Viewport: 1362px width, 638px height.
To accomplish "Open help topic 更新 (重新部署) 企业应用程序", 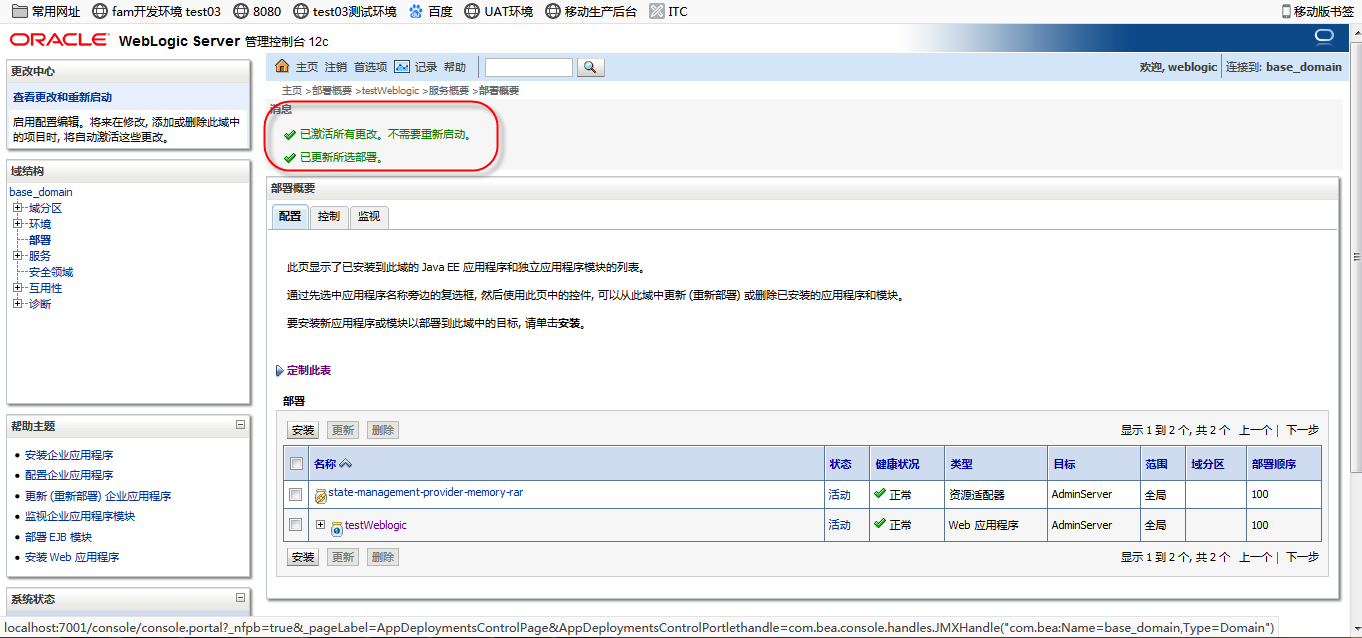I will pyautogui.click(x=98, y=496).
